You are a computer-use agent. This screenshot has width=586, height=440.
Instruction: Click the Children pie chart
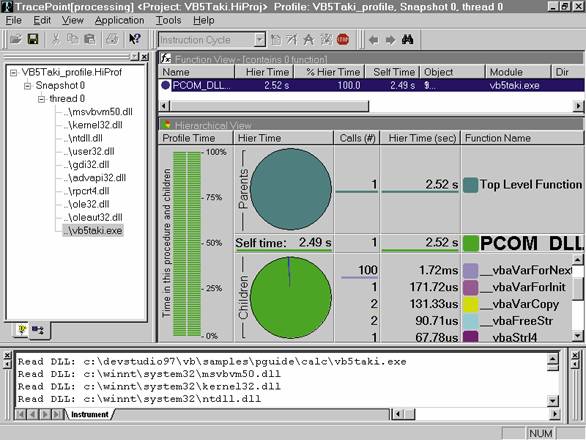pyautogui.click(x=291, y=298)
